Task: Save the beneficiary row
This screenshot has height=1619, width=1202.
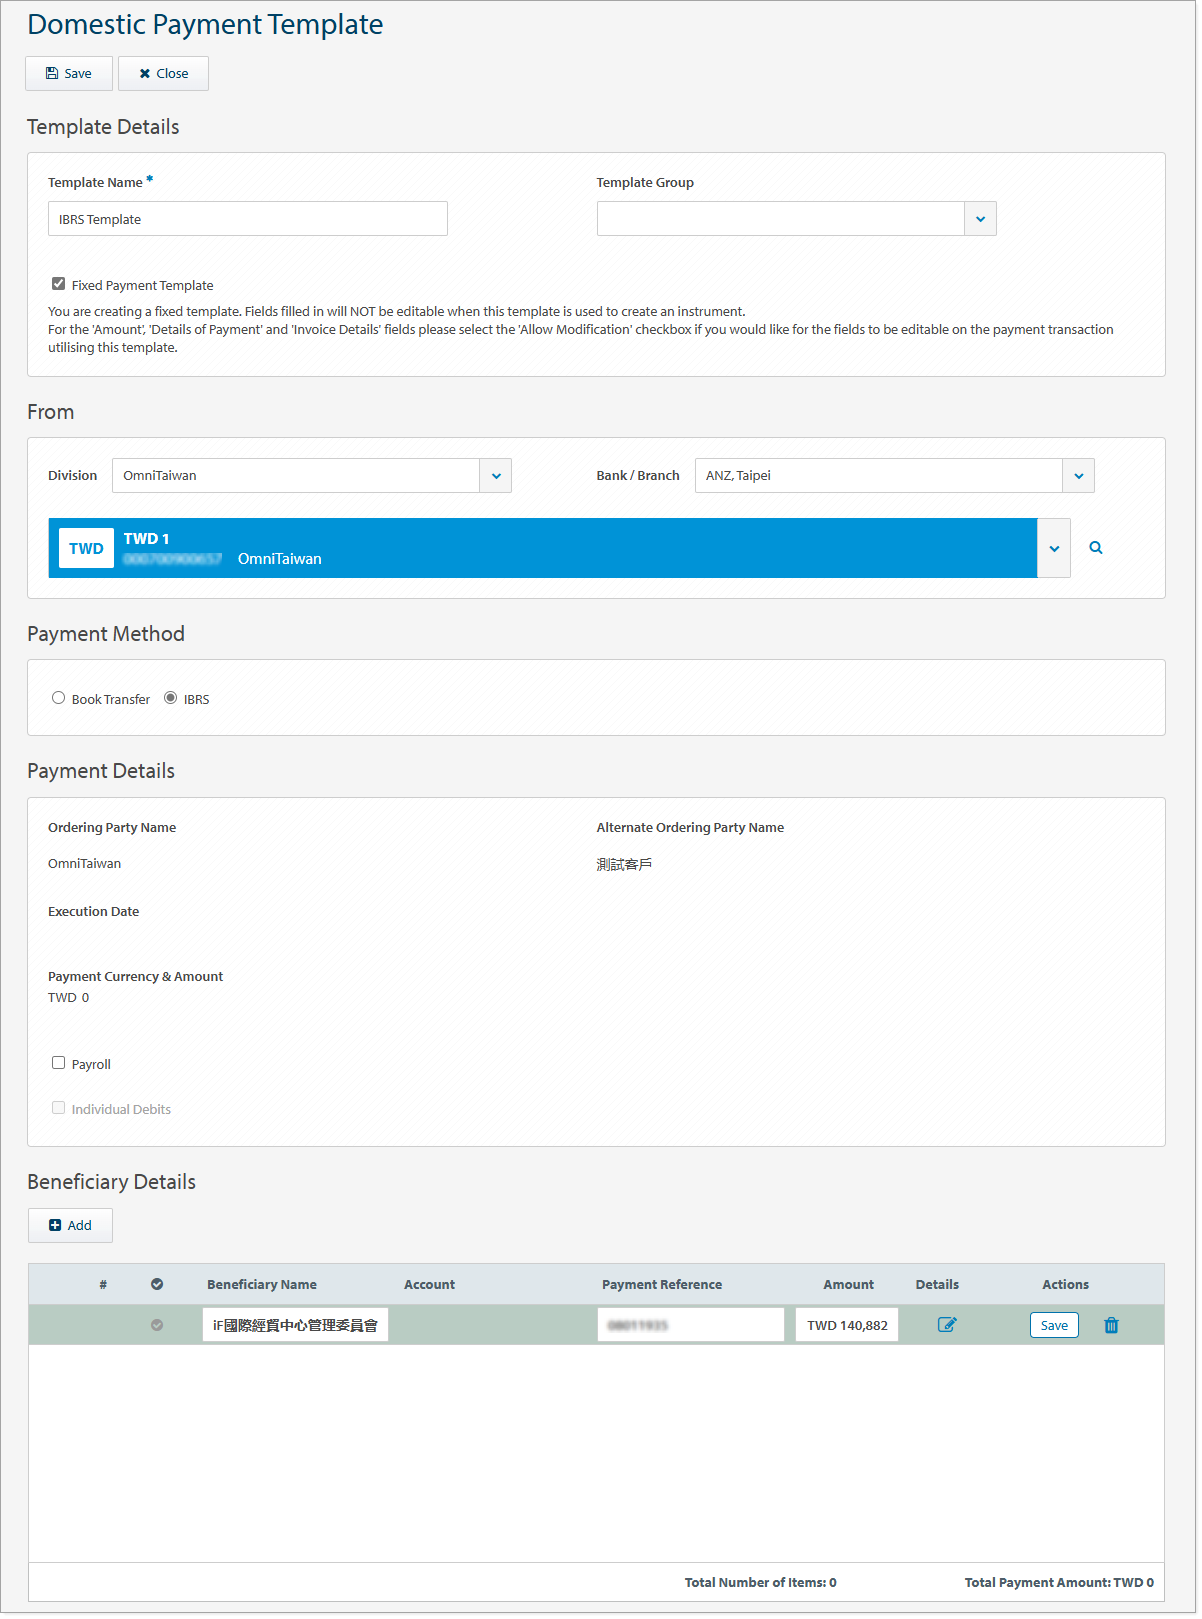Action: coord(1054,1325)
